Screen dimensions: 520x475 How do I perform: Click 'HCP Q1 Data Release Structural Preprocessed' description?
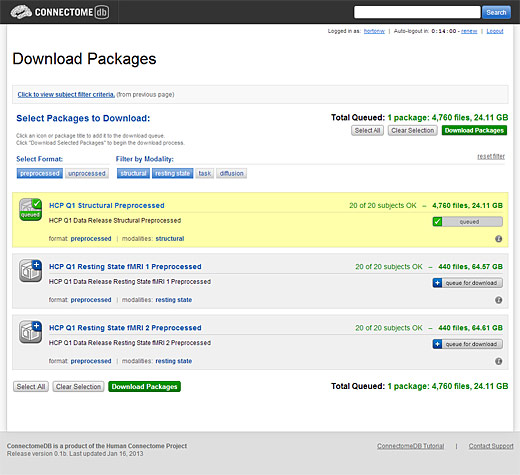[115, 220]
